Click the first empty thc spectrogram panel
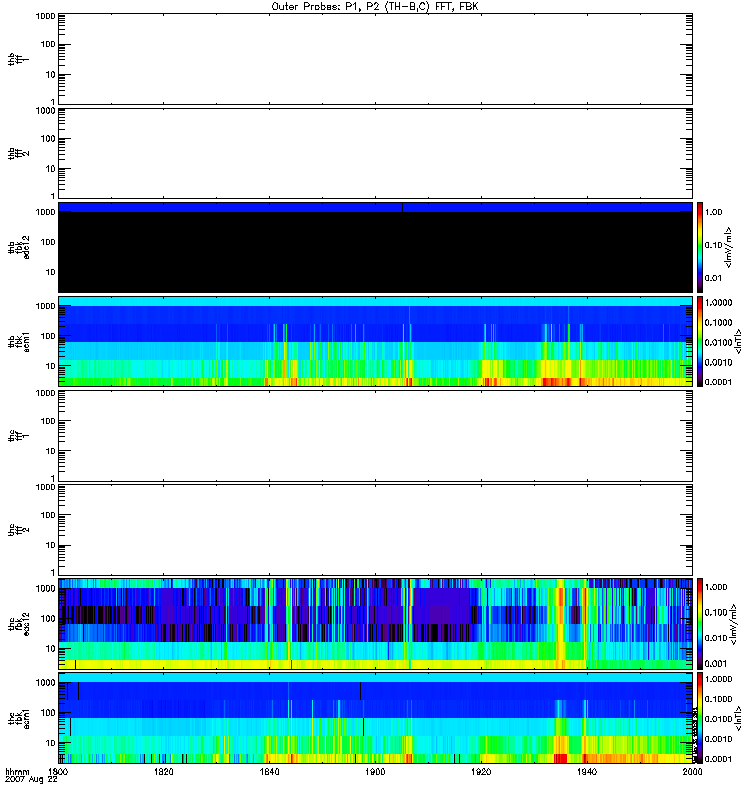This screenshot has width=750, height=800. (x=375, y=436)
